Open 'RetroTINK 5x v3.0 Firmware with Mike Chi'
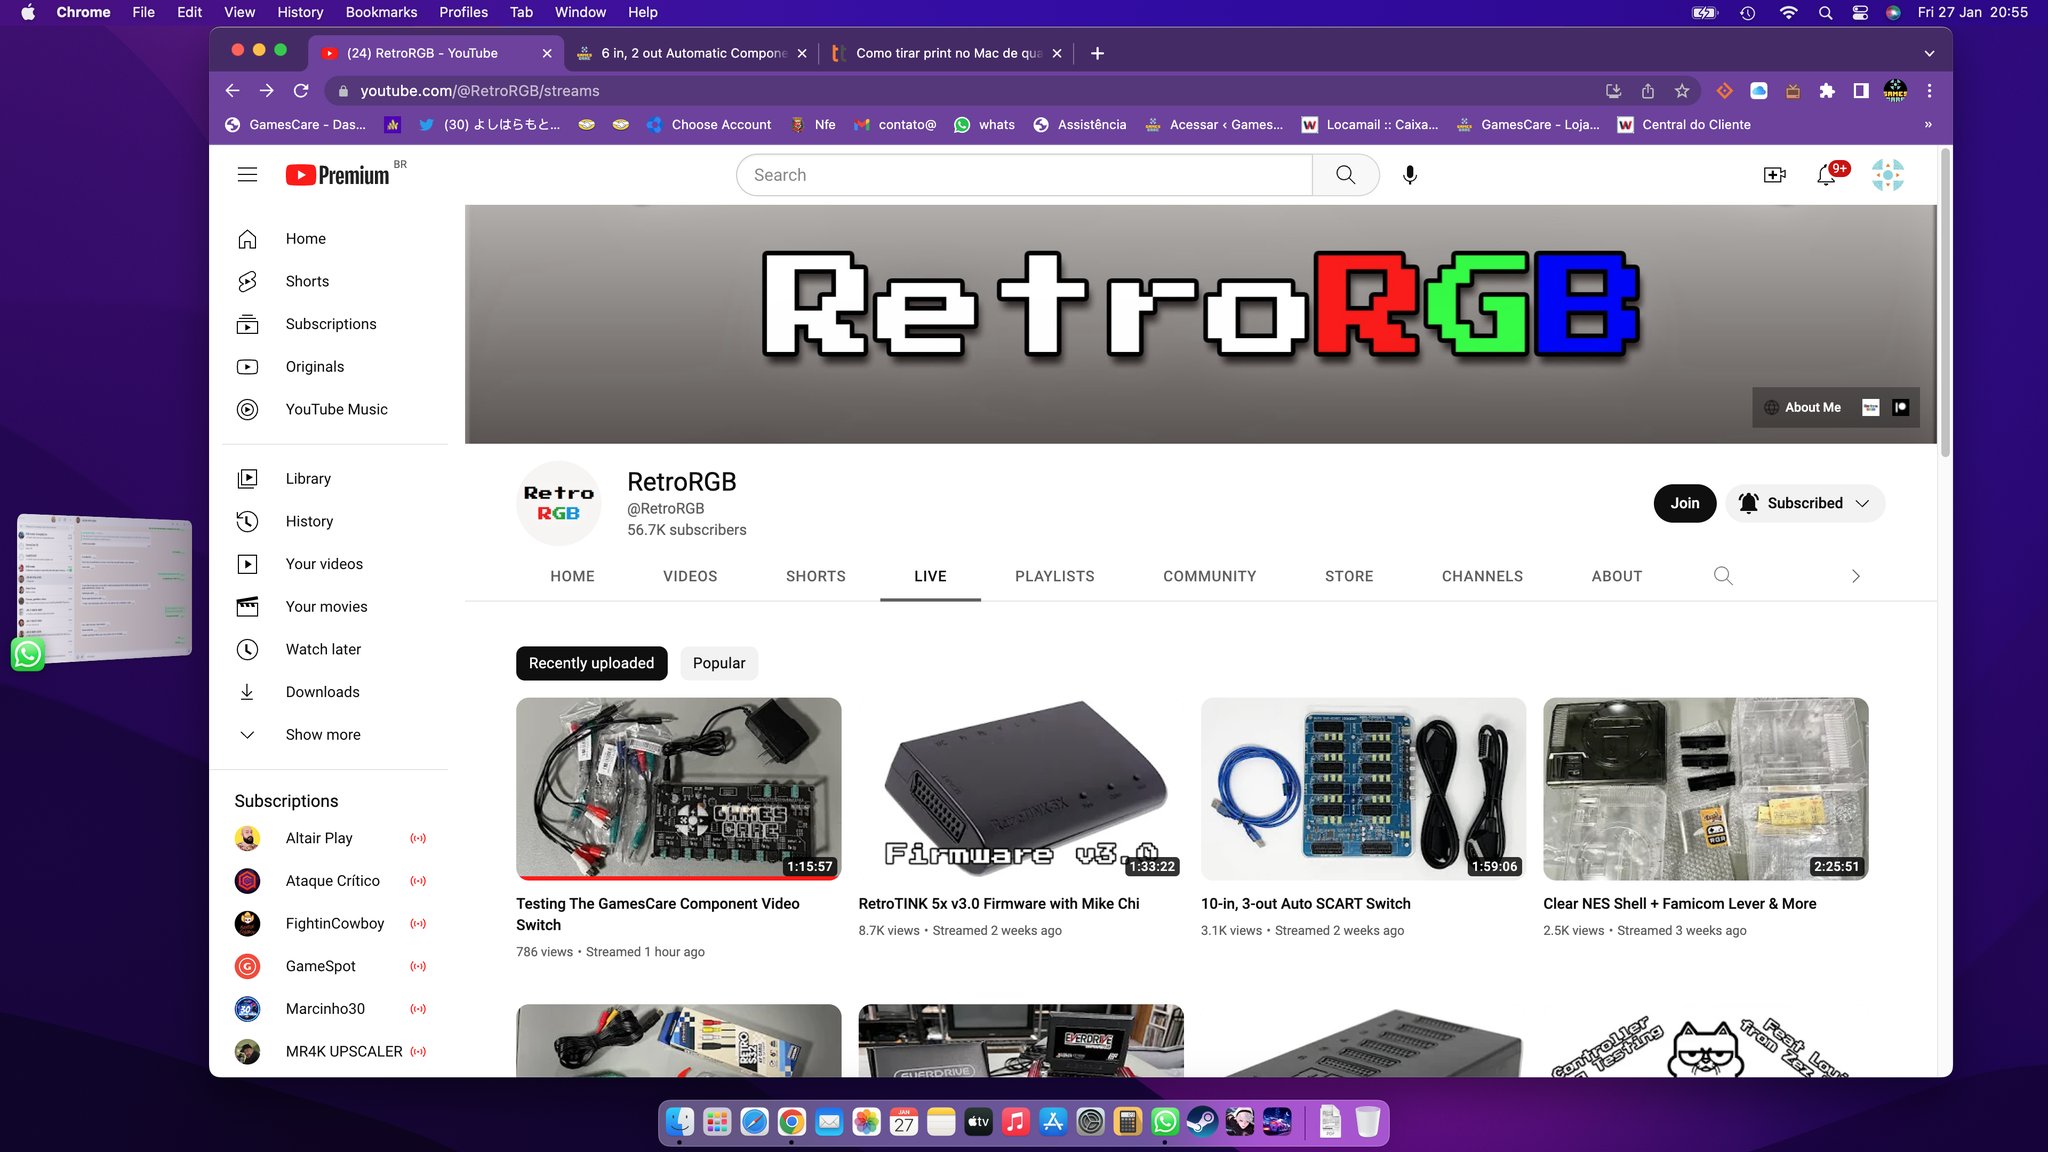Screen dimensions: 2048x1152 [998, 904]
